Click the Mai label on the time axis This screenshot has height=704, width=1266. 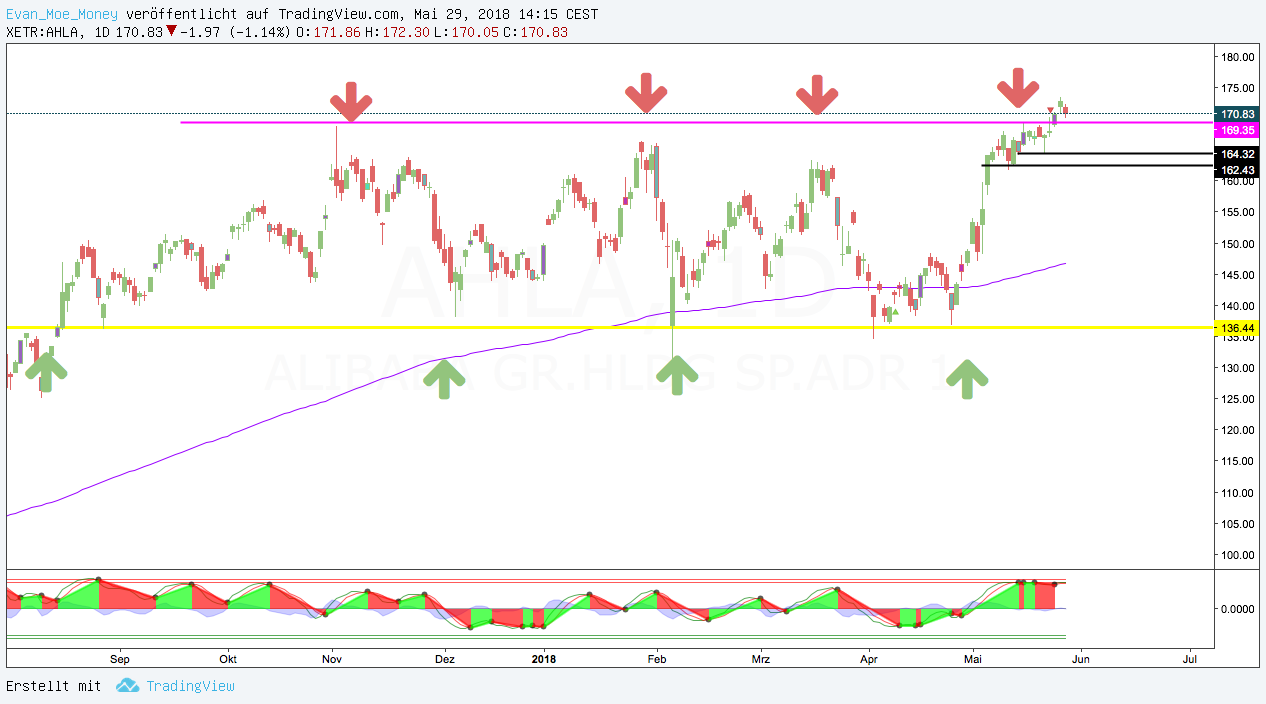[972, 658]
